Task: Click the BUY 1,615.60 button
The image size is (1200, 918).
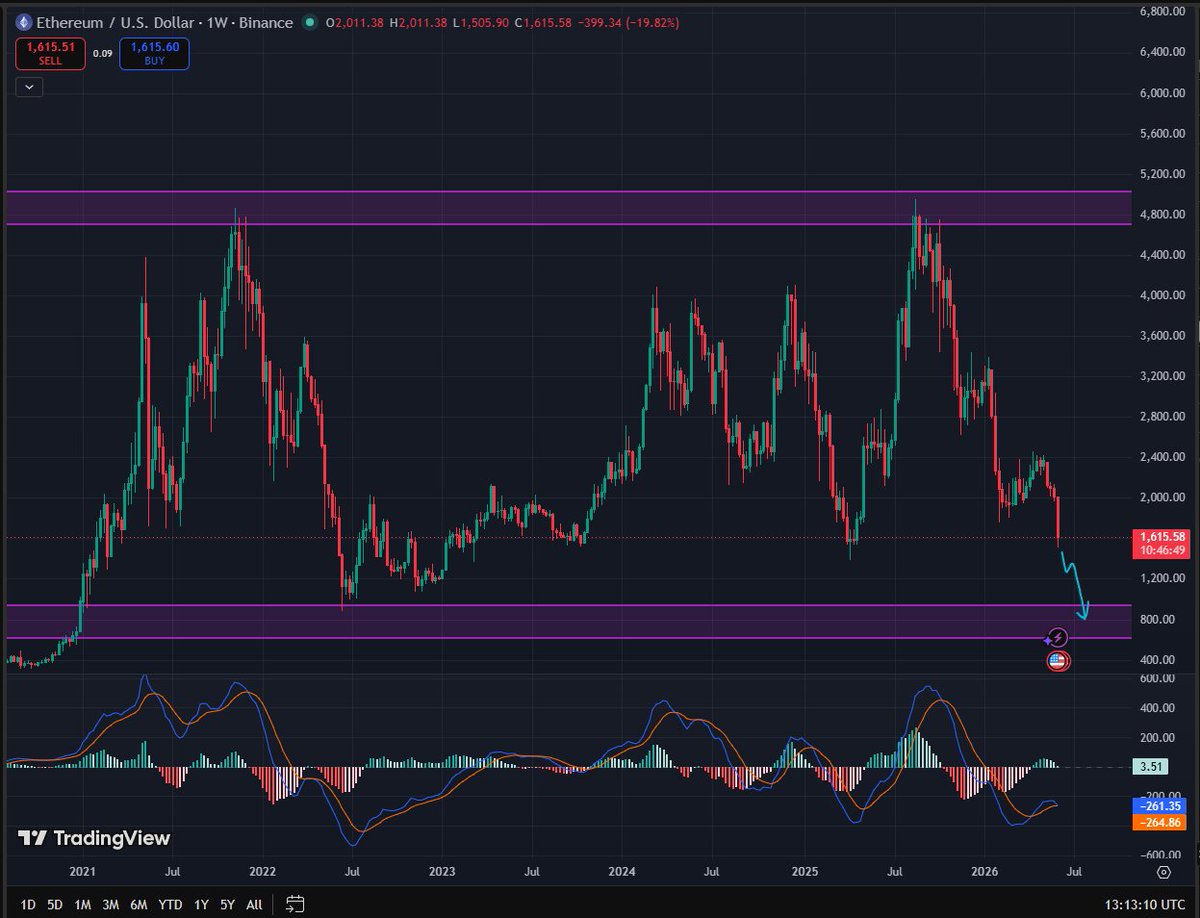Action: [x=154, y=54]
